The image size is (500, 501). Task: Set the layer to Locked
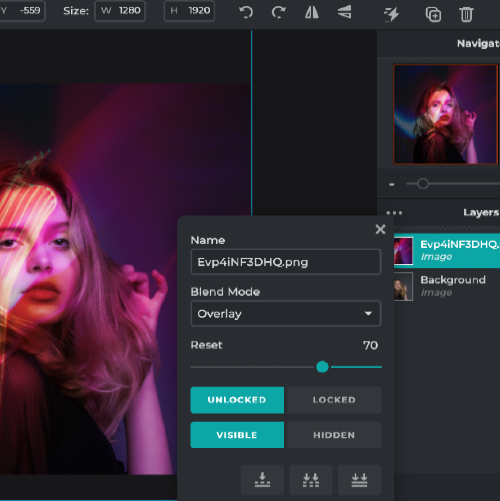click(334, 400)
